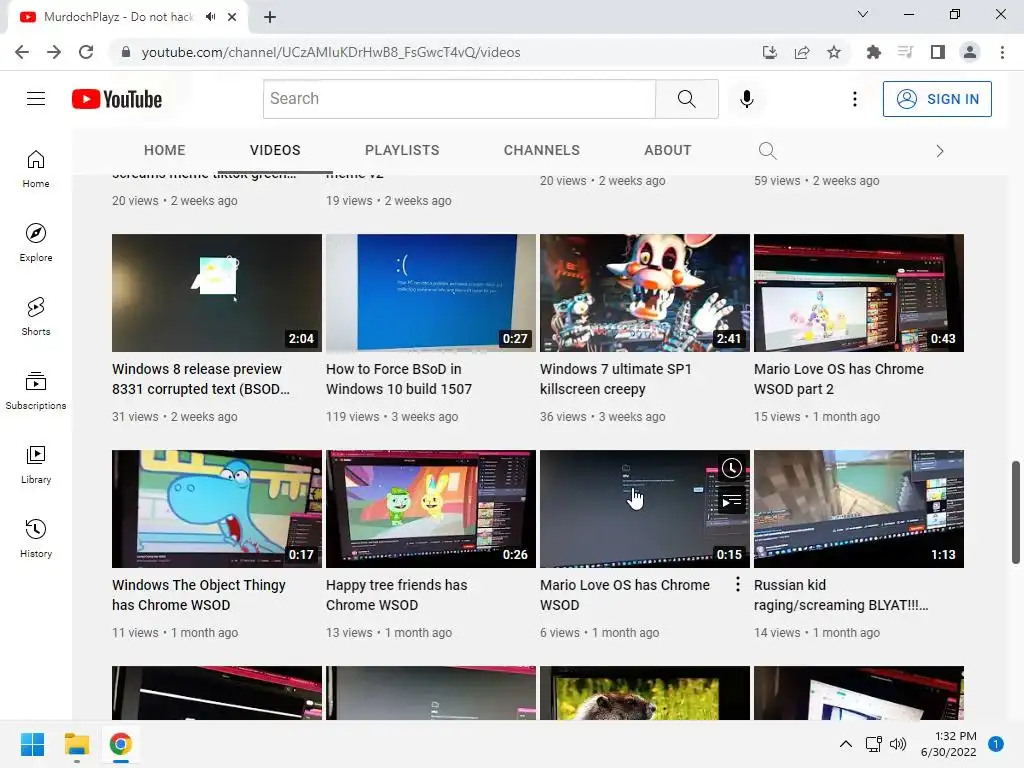Play the 0:26 Happy tree friends thumbnail

click(431, 509)
